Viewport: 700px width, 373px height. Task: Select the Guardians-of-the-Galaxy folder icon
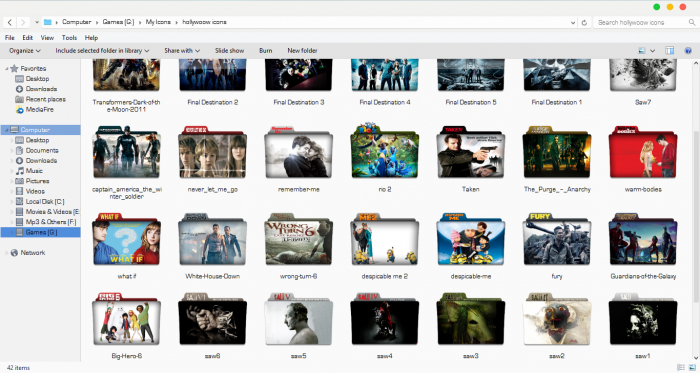point(643,239)
